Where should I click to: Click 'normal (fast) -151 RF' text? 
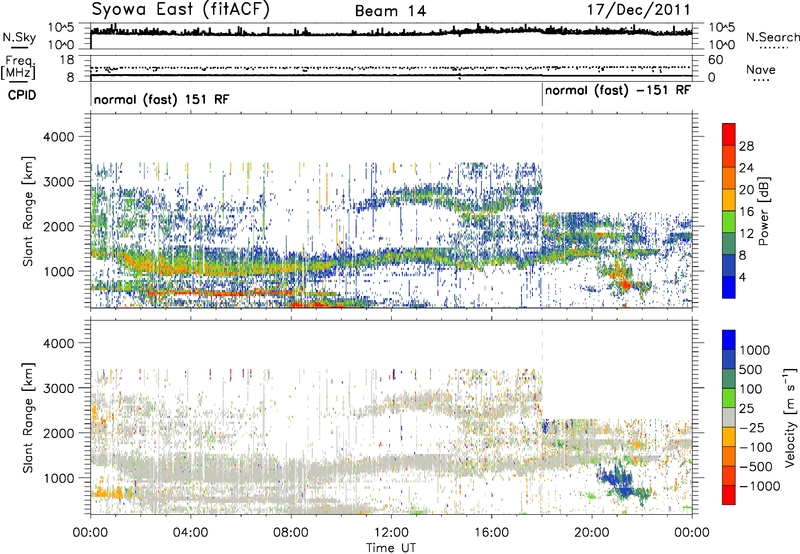point(617,91)
